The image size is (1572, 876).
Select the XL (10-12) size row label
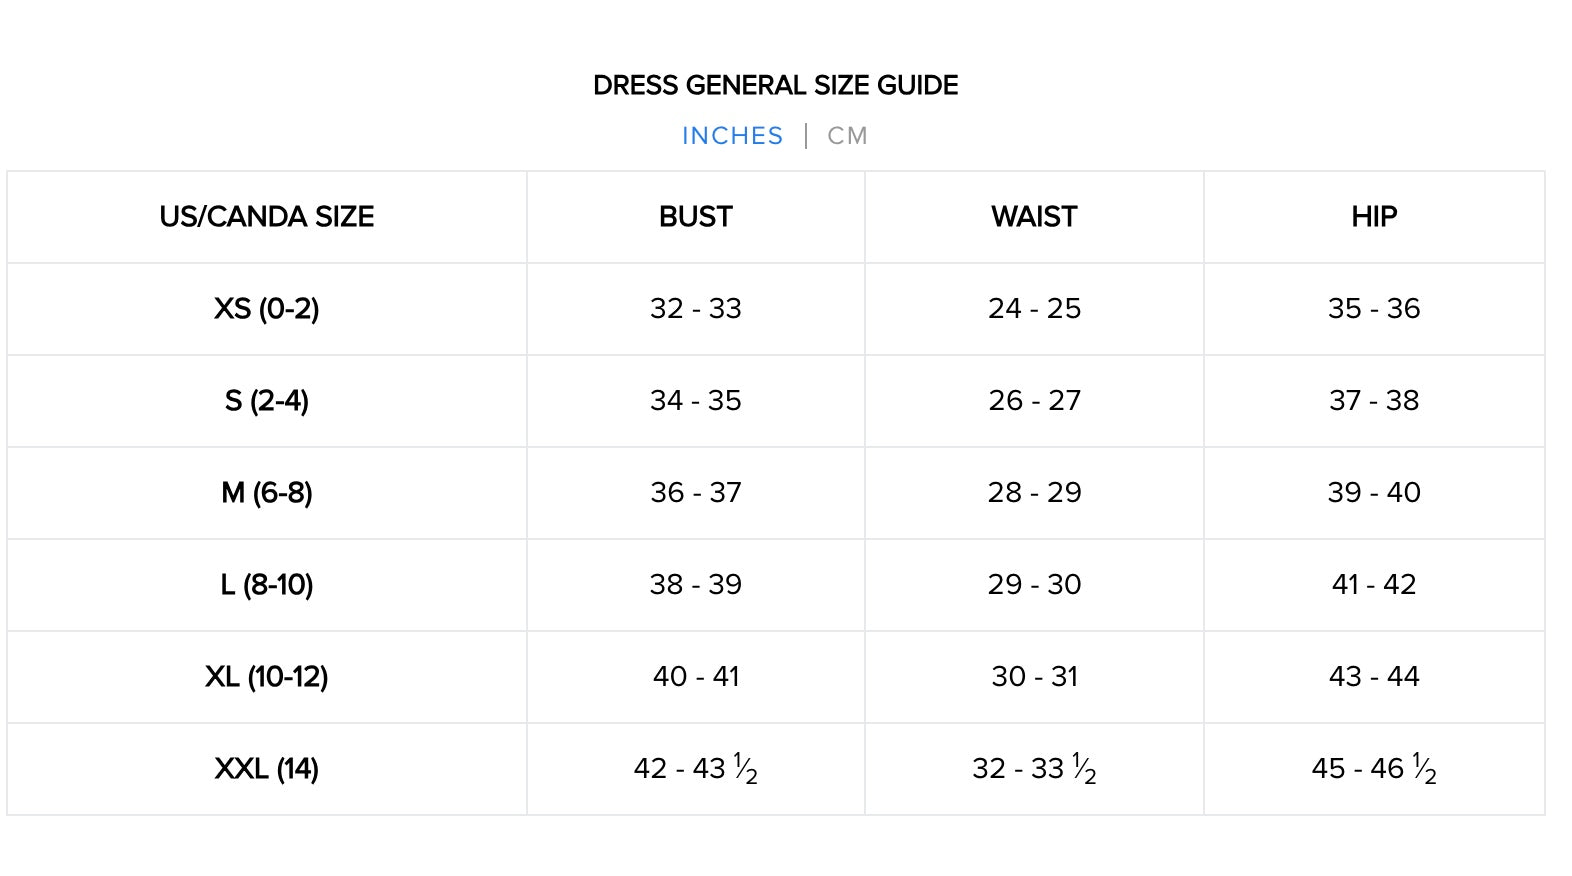coord(267,677)
